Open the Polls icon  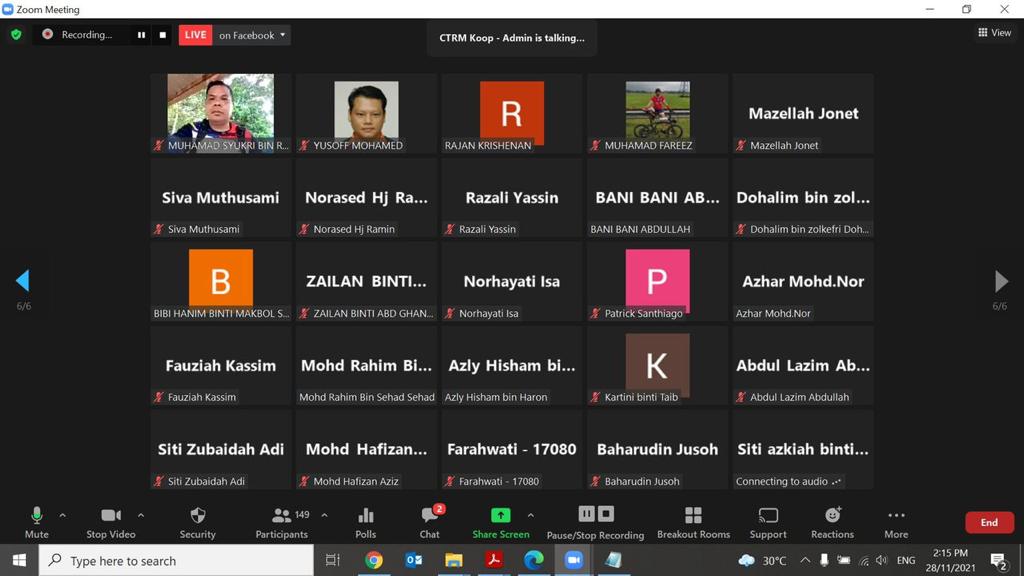[x=366, y=521]
